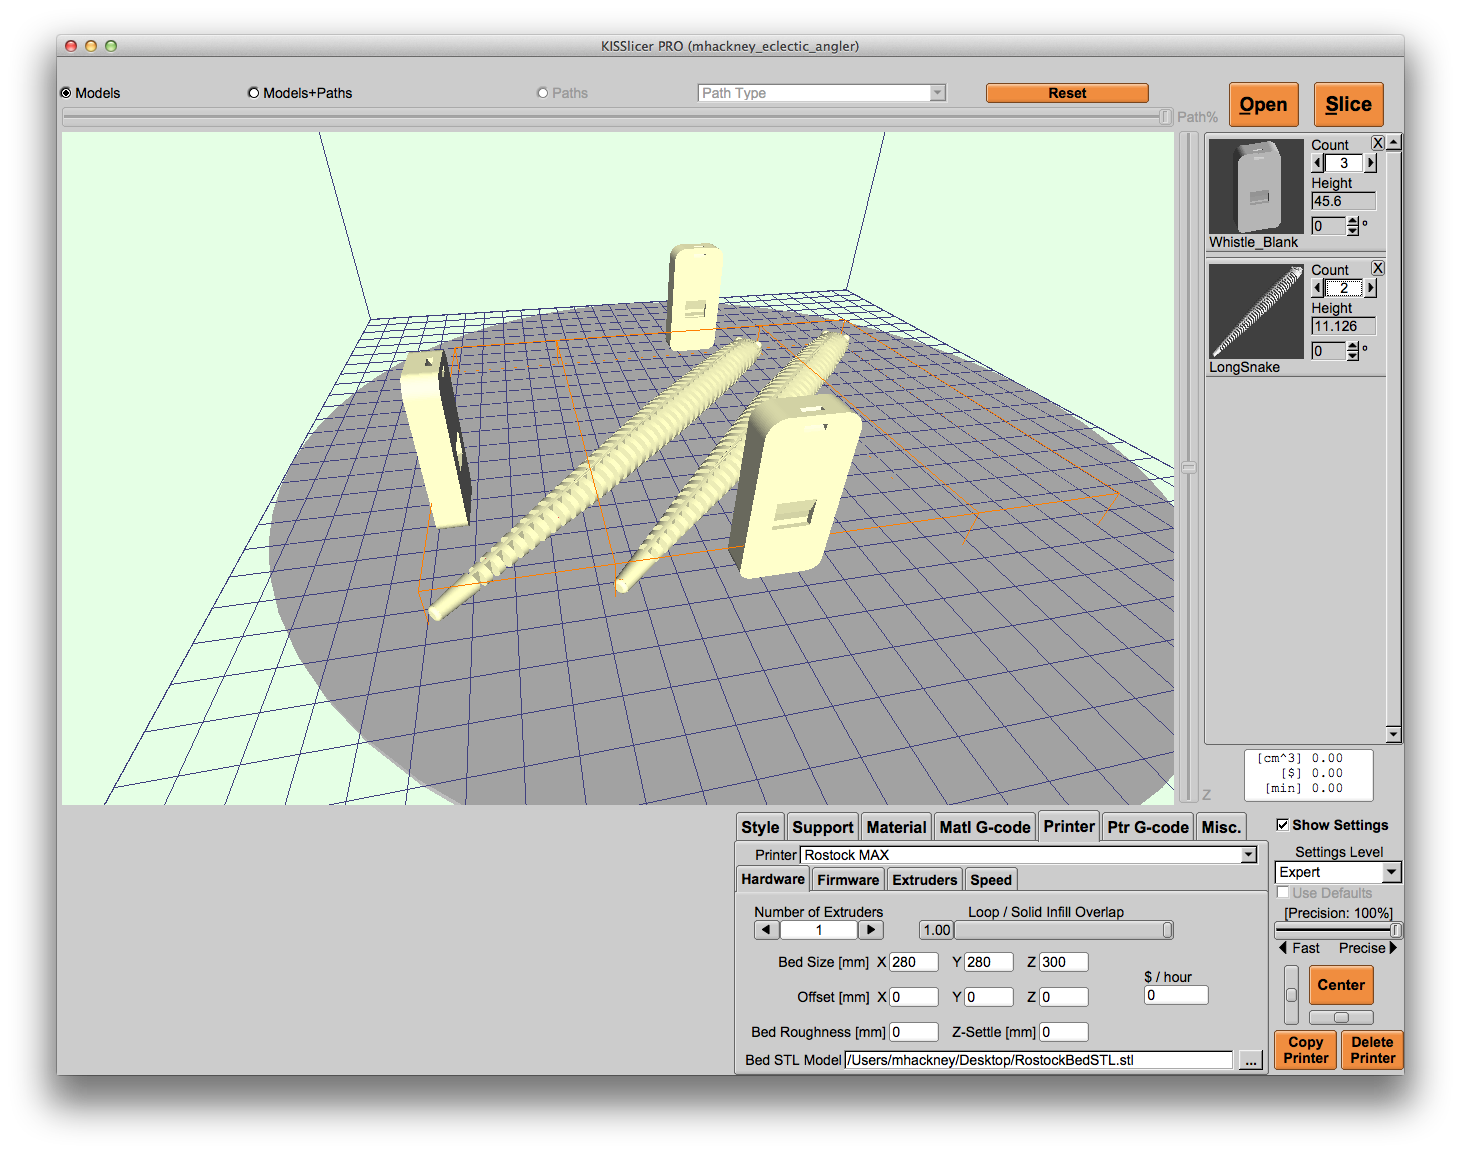This screenshot has height=1154, width=1461.
Task: Open the Firmware sub-tab
Action: 847,880
